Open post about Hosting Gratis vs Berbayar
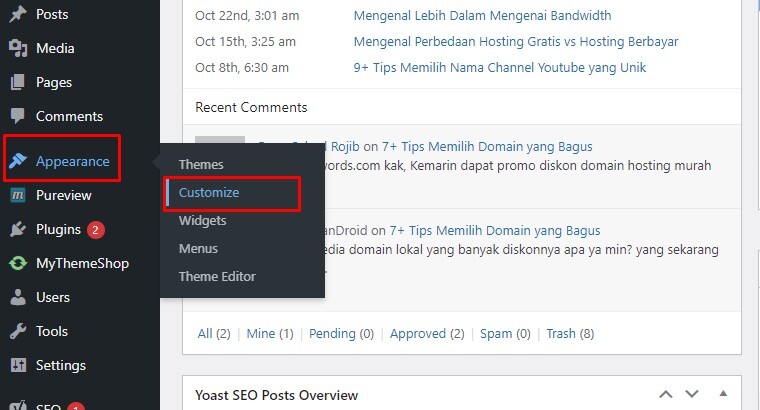760x410 pixels. 516,42
